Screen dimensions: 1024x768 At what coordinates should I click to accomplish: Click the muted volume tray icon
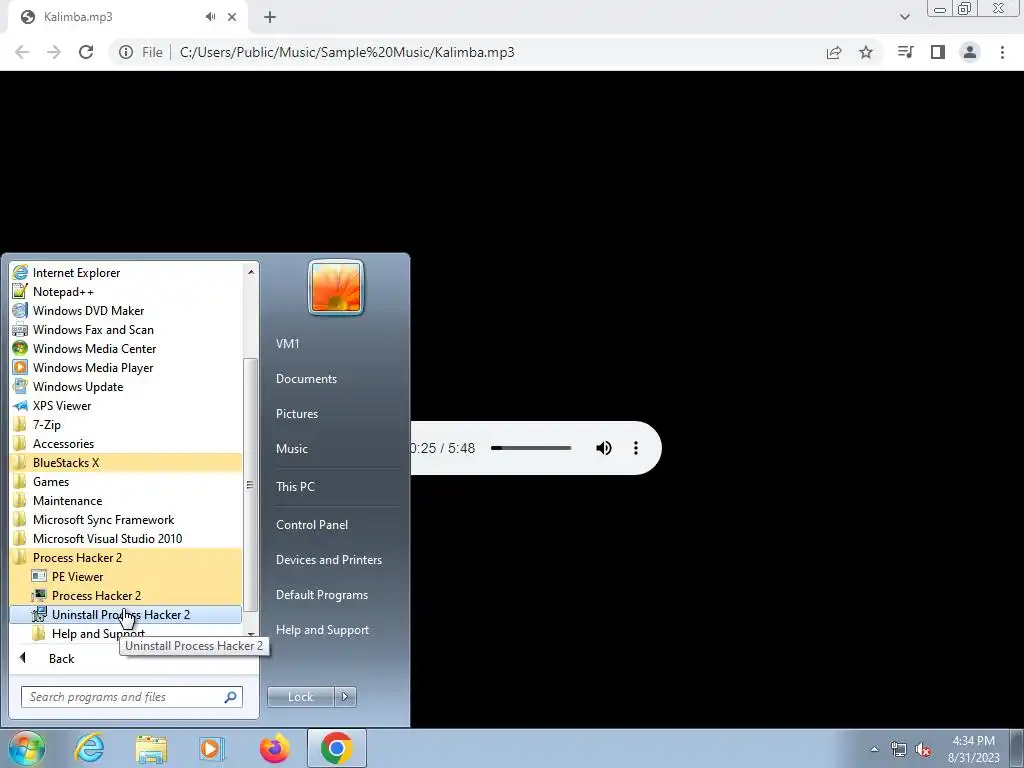tap(923, 750)
